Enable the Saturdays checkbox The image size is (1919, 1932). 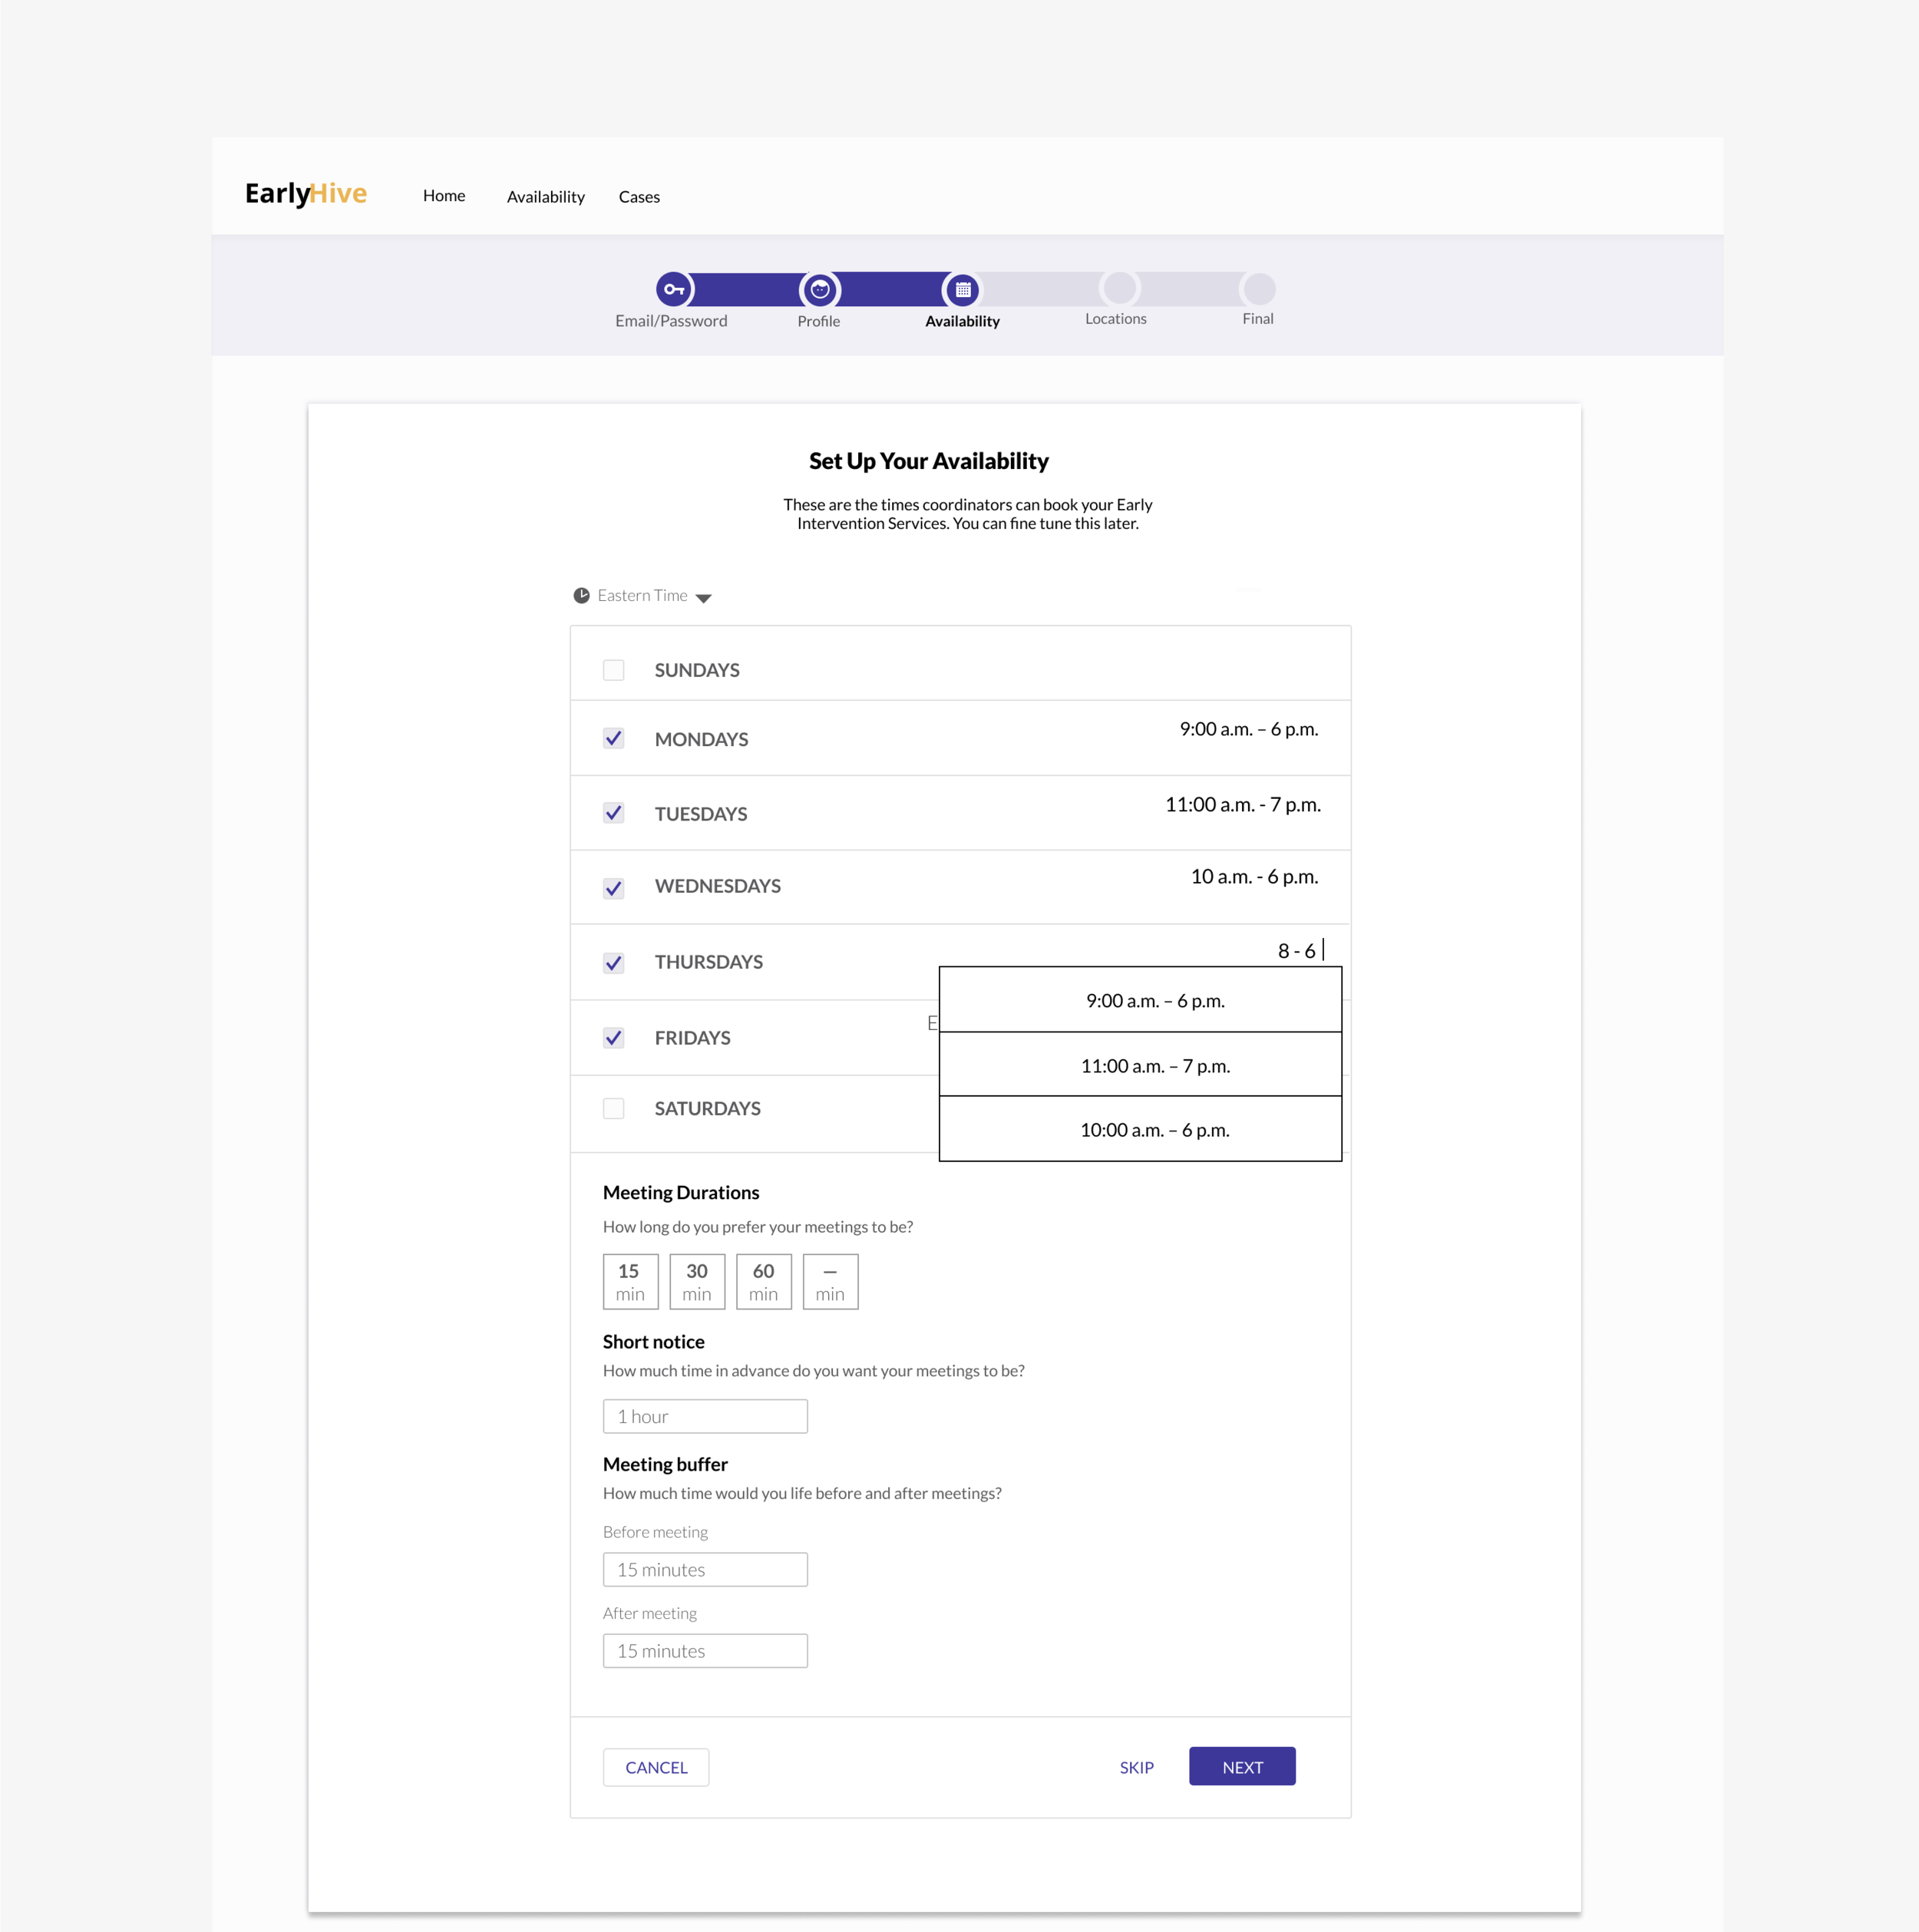point(614,1108)
